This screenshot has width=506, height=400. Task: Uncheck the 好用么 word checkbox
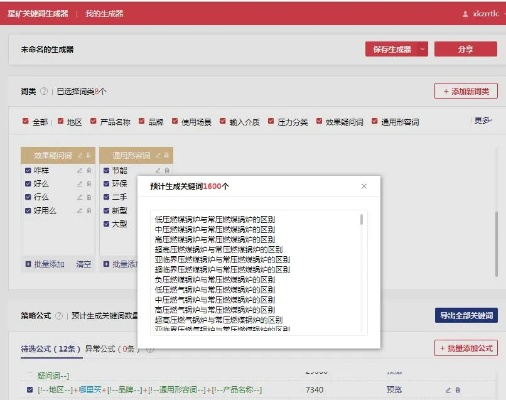tap(28, 210)
